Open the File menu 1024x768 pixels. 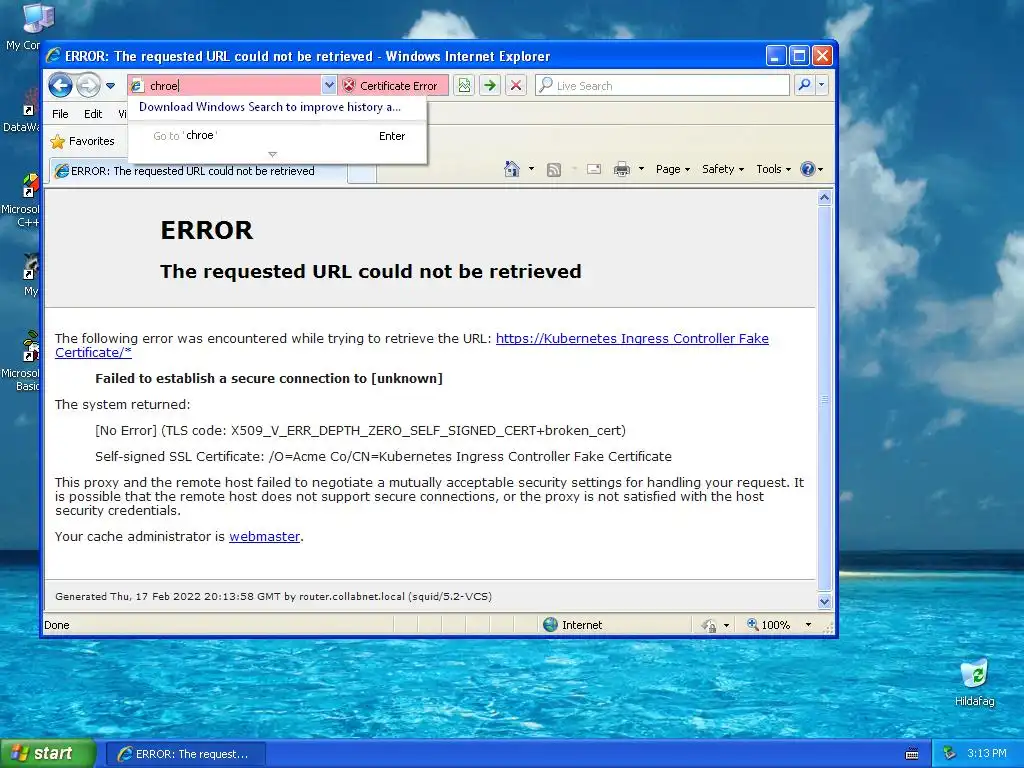(60, 114)
